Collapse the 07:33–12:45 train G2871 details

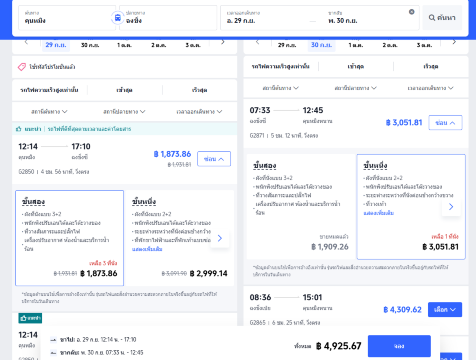coord(445,123)
